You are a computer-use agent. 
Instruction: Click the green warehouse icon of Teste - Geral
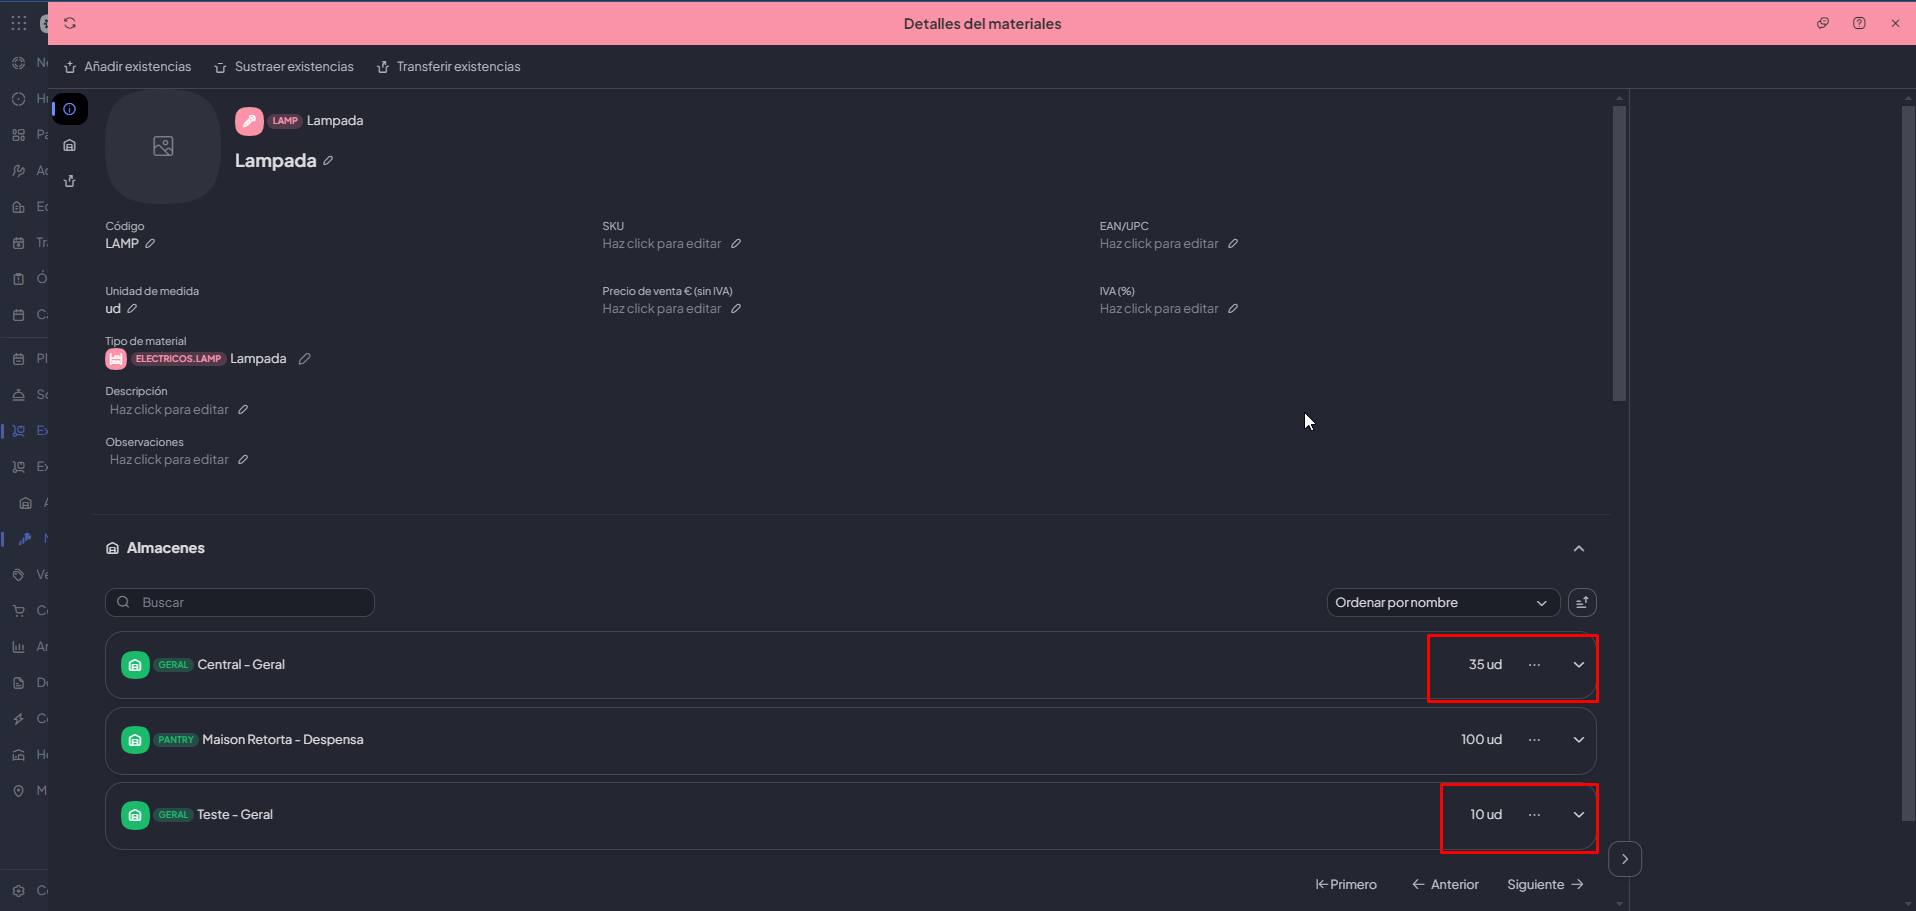(x=135, y=815)
